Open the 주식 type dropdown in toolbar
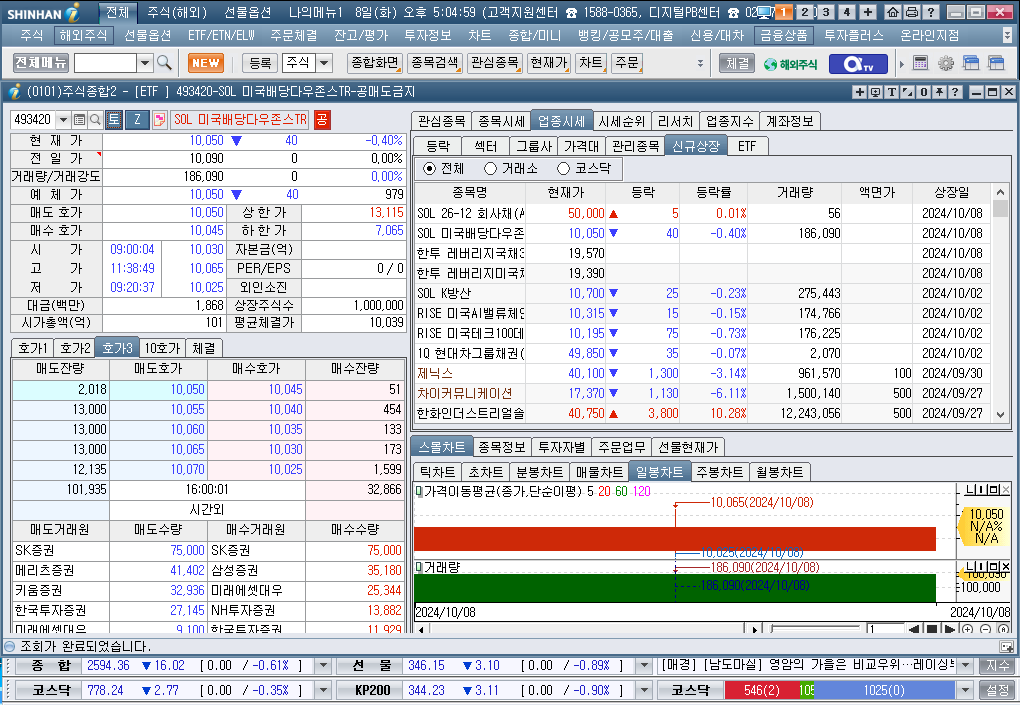The width and height of the screenshot is (1020, 705). (x=324, y=63)
